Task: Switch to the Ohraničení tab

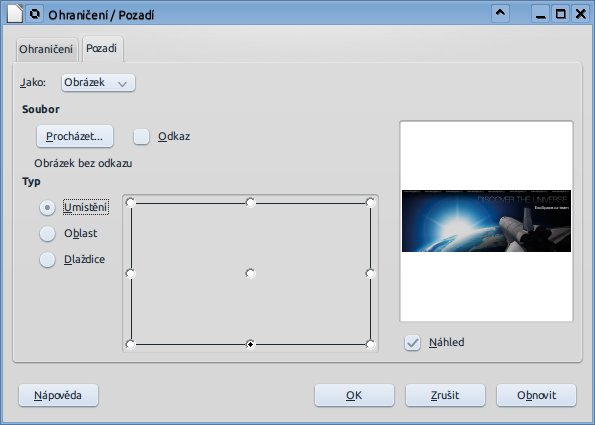Action: point(46,49)
